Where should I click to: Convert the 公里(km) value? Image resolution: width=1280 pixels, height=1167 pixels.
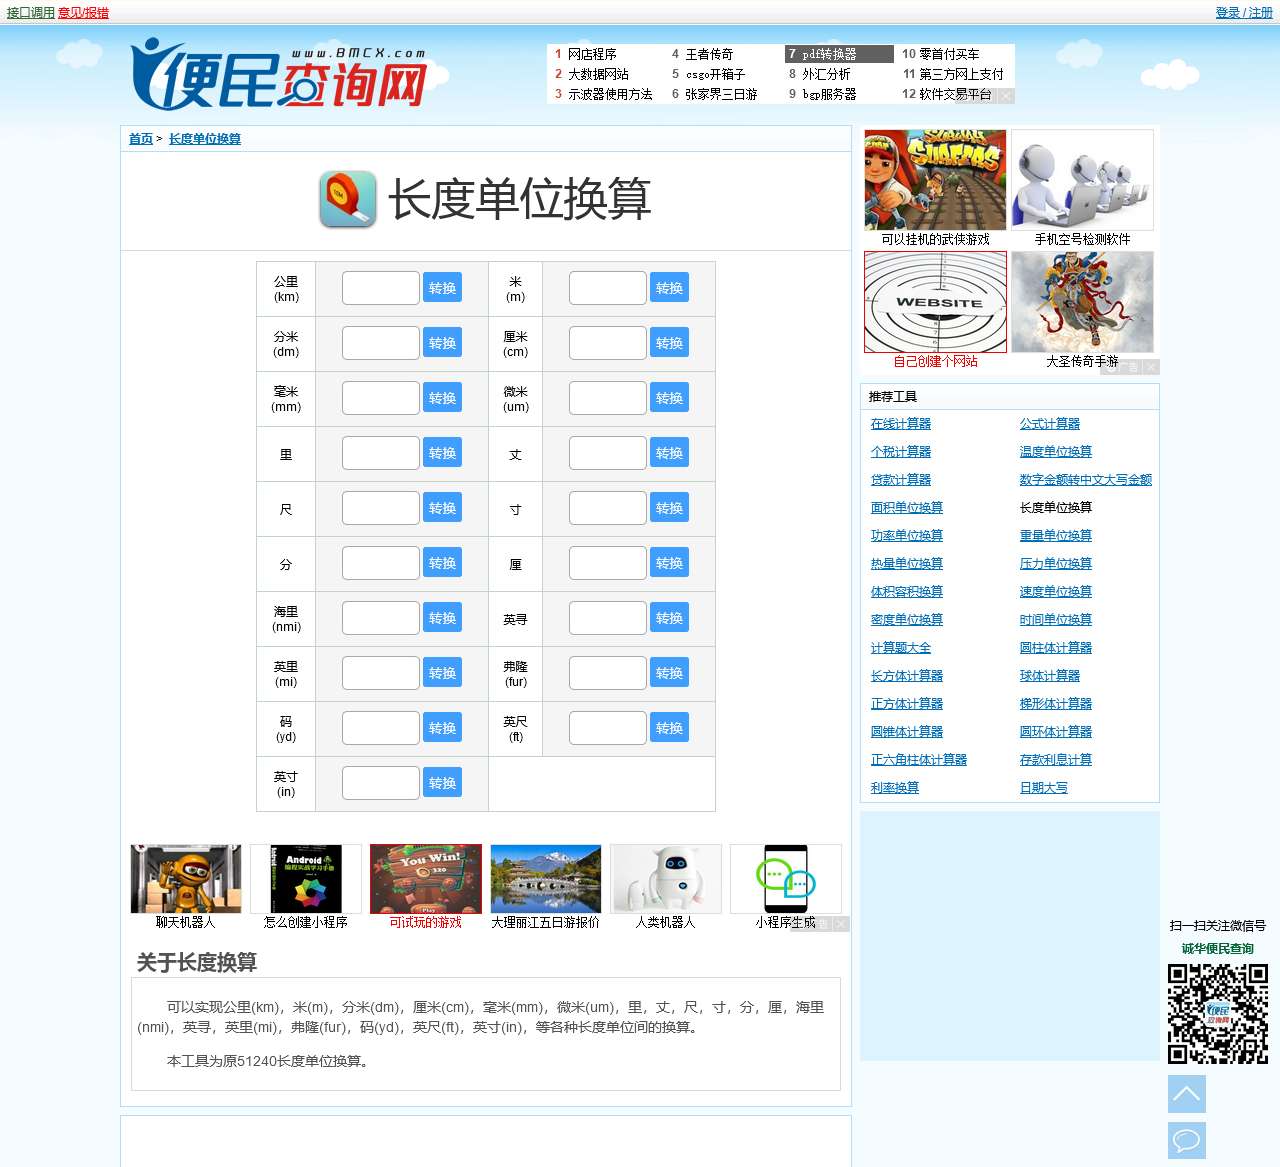point(442,288)
